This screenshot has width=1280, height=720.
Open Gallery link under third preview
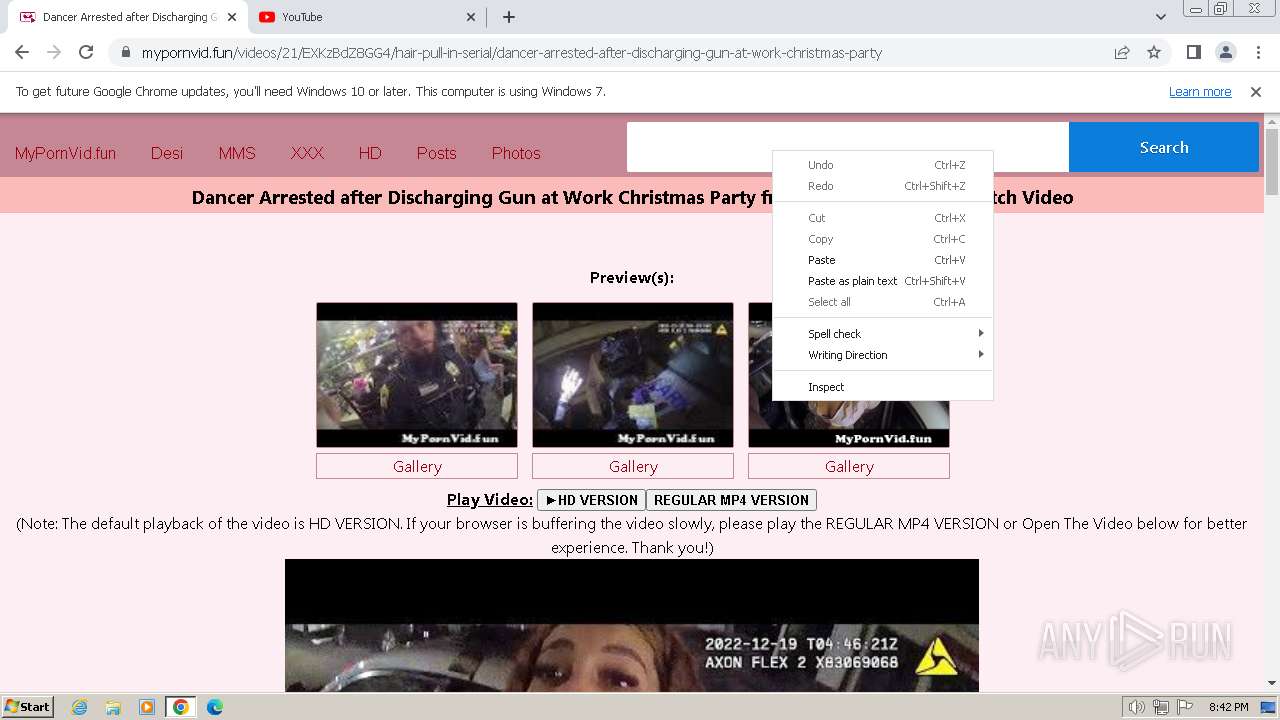tap(849, 466)
